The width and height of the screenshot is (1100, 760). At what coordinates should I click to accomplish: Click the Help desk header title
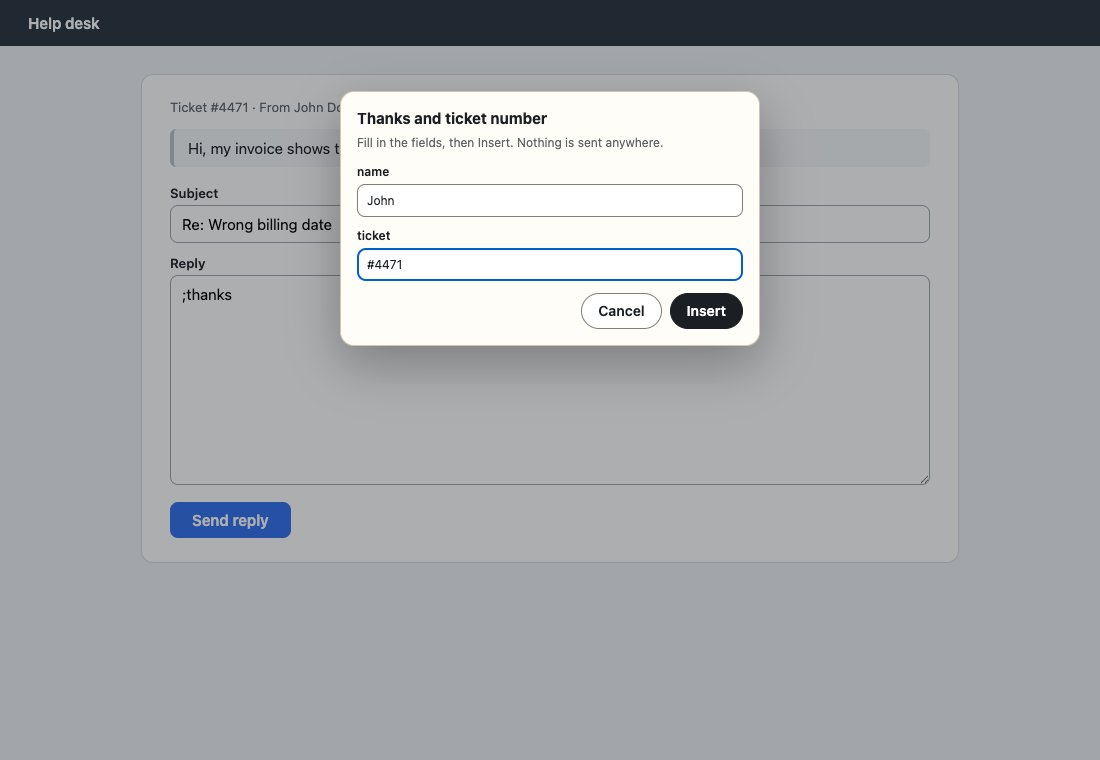point(64,23)
